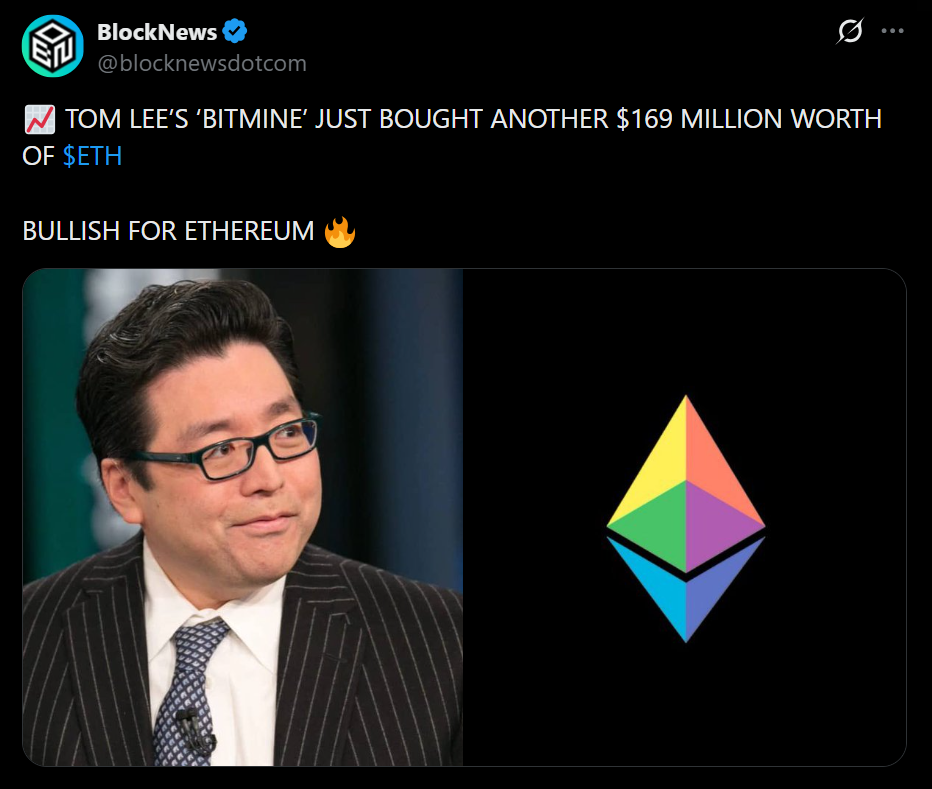Screen dimensions: 932x789
Task: Click the 'BULLISH FOR ETHEREUM' text line
Action: 168,231
